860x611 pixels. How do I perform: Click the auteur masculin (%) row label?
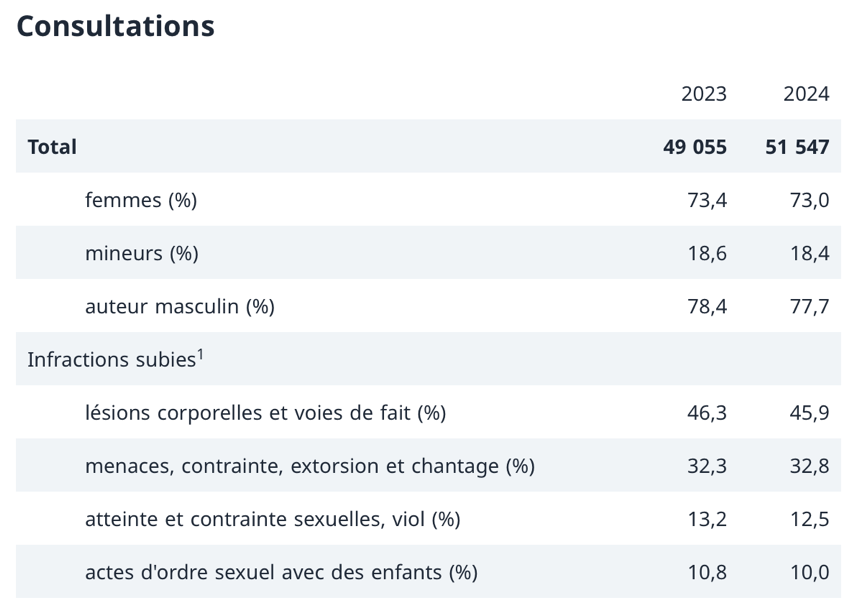coord(180,306)
